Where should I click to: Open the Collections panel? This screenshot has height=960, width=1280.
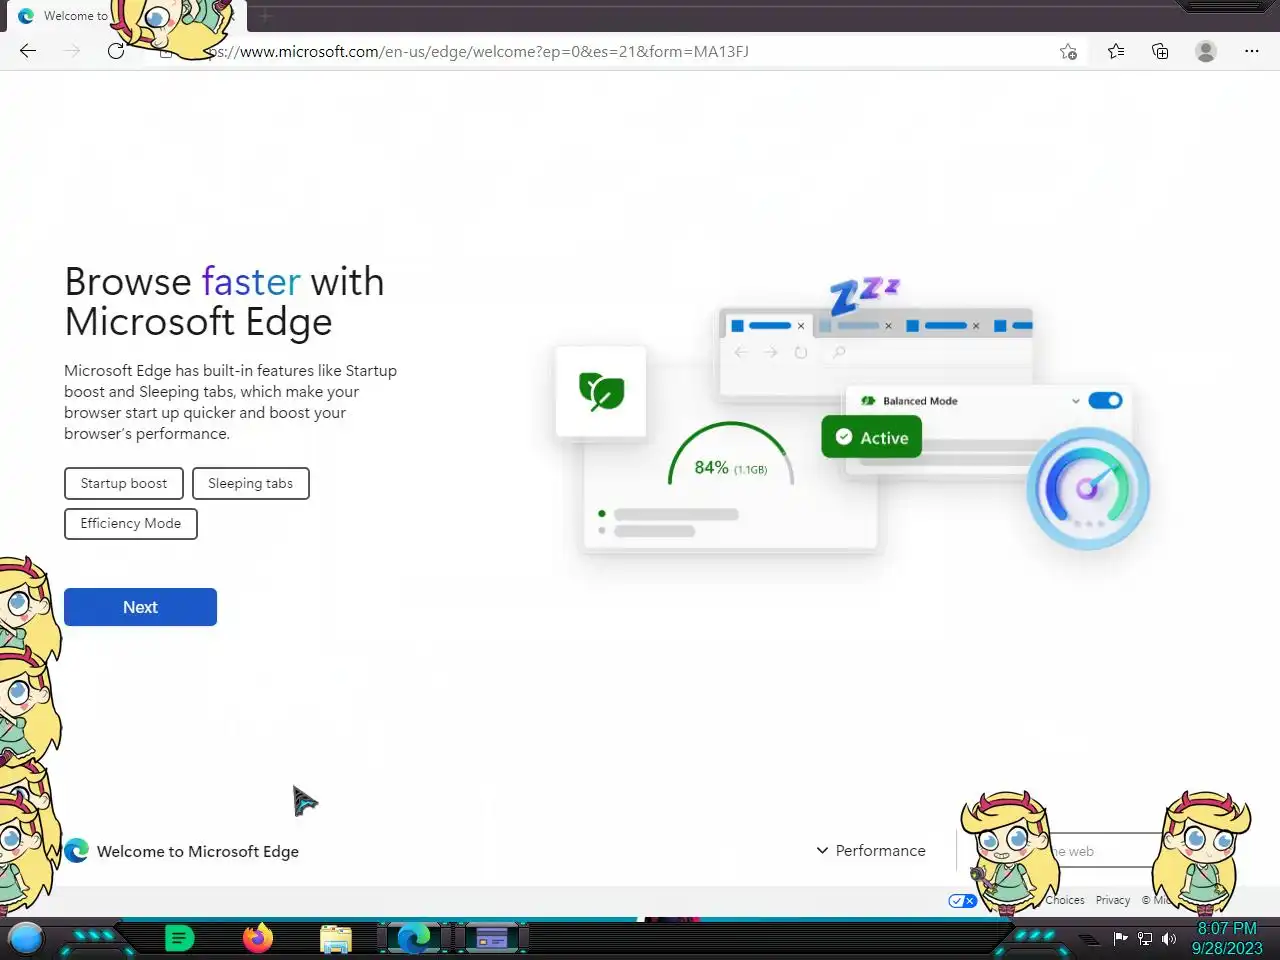tap(1160, 51)
